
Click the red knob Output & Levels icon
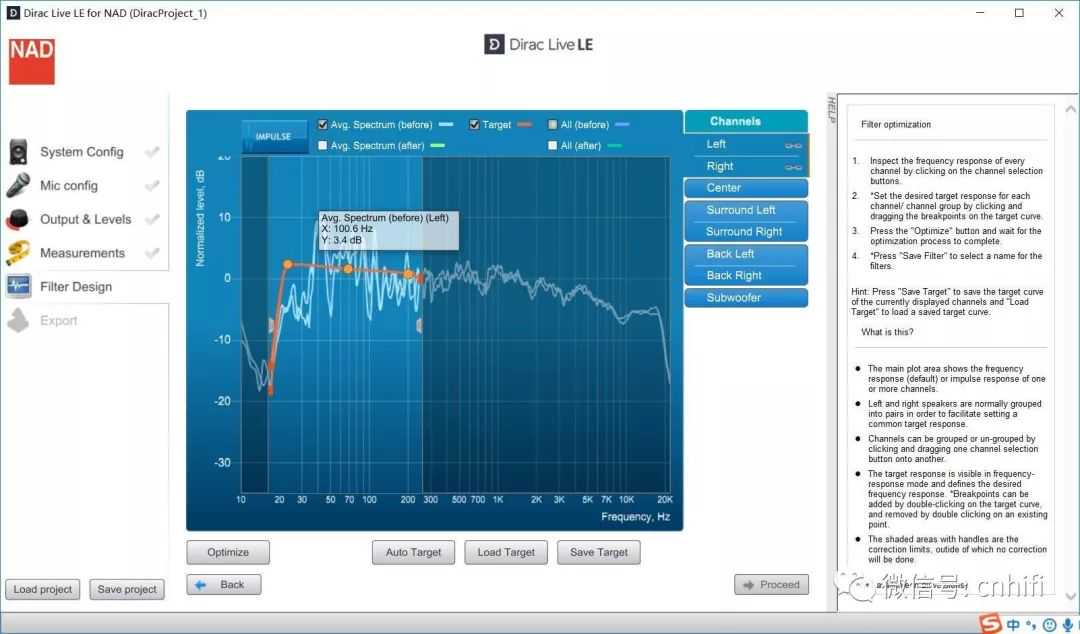point(19,220)
